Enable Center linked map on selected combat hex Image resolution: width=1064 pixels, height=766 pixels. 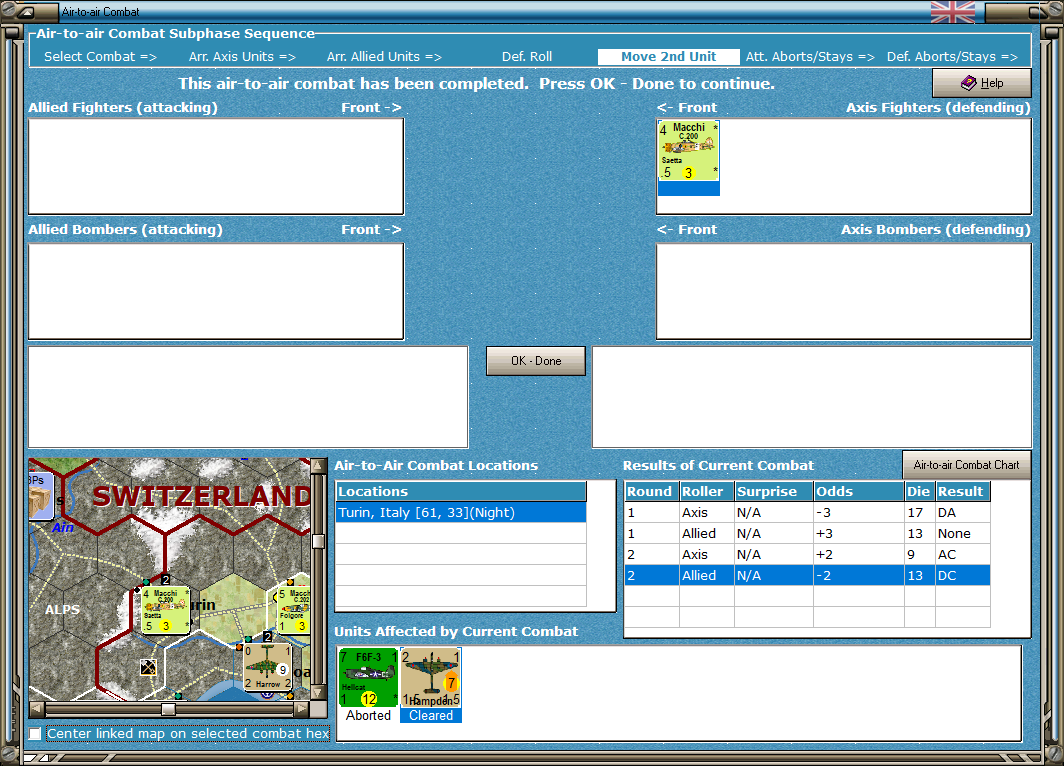pyautogui.click(x=35, y=733)
